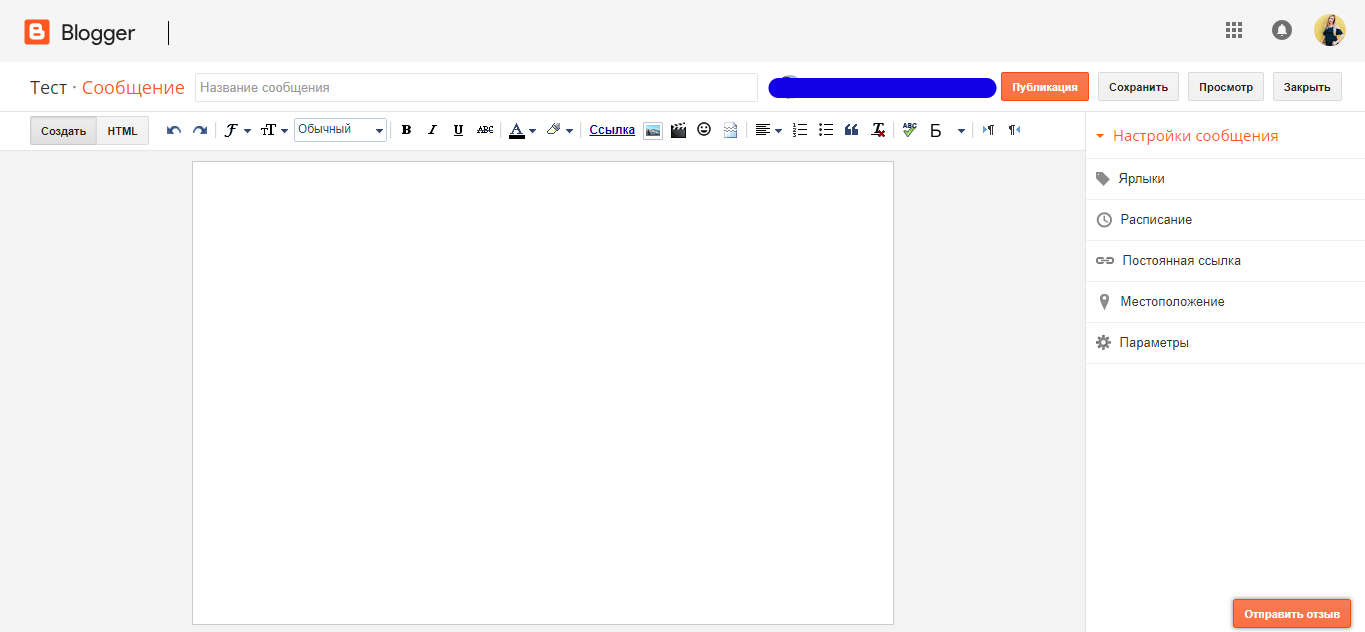Remove formatting with the crossed T icon
The height and width of the screenshot is (632, 1365).
(878, 130)
